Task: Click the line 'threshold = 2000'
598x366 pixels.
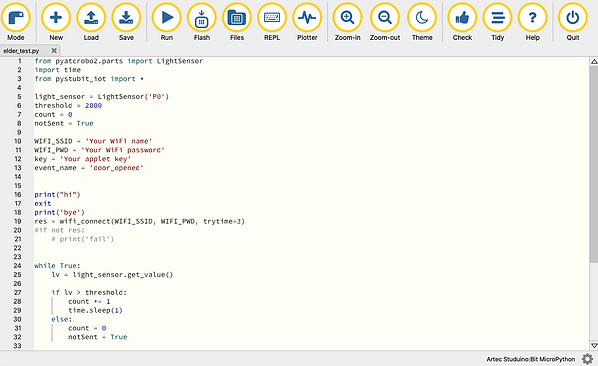Action: (x=68, y=106)
